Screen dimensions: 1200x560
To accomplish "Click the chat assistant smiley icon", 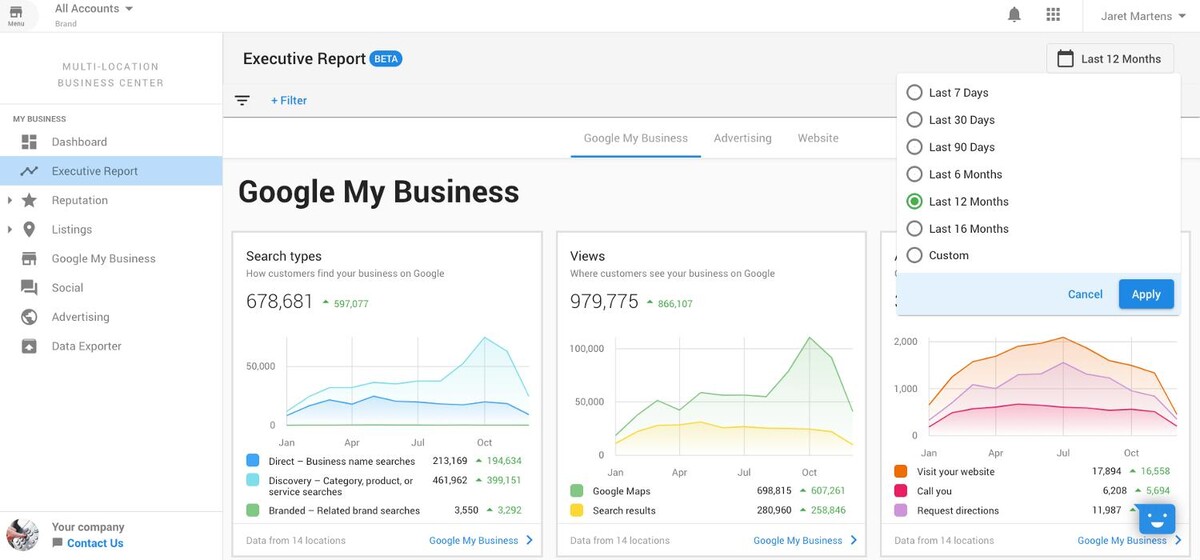I will tap(1156, 520).
